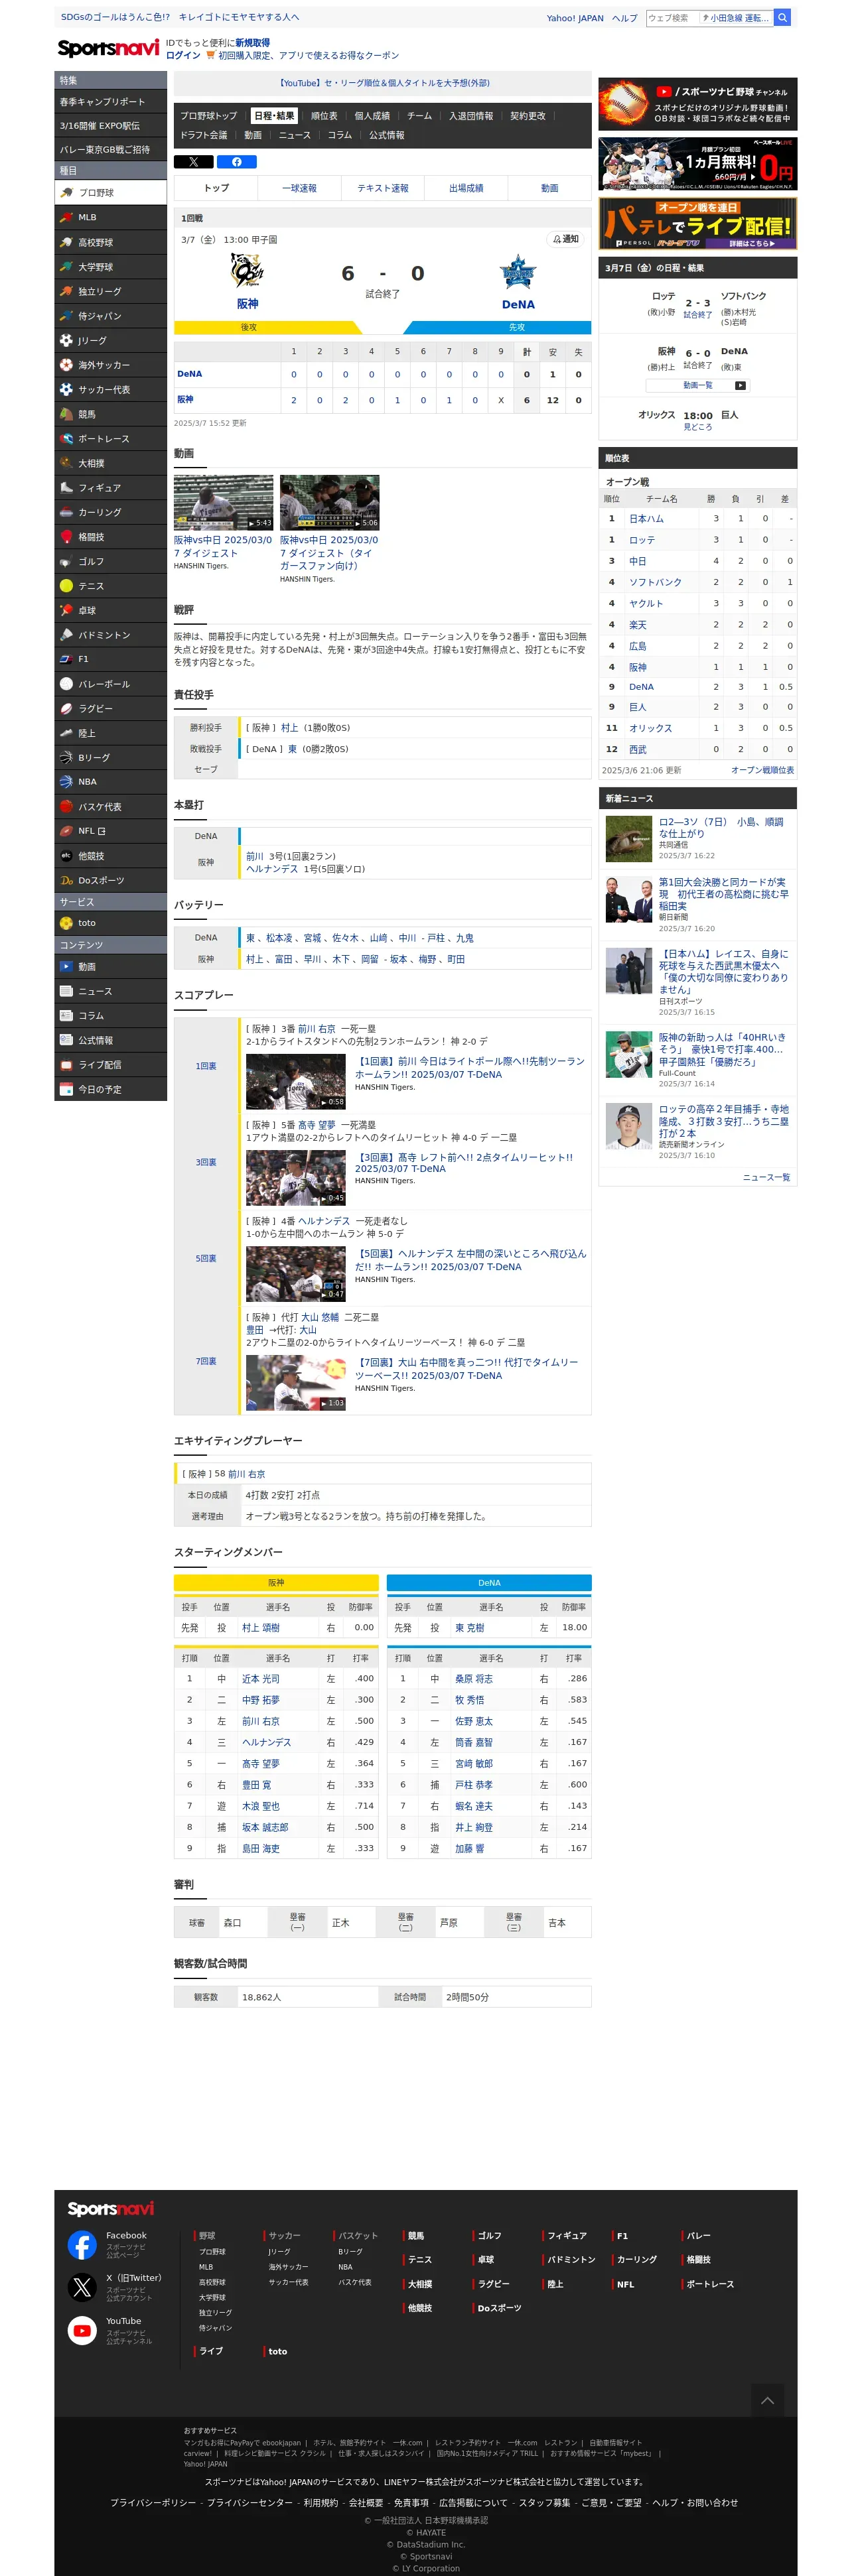The image size is (852, 2576).
Task: Open フィギュア in the sidebar
Action: point(110,488)
